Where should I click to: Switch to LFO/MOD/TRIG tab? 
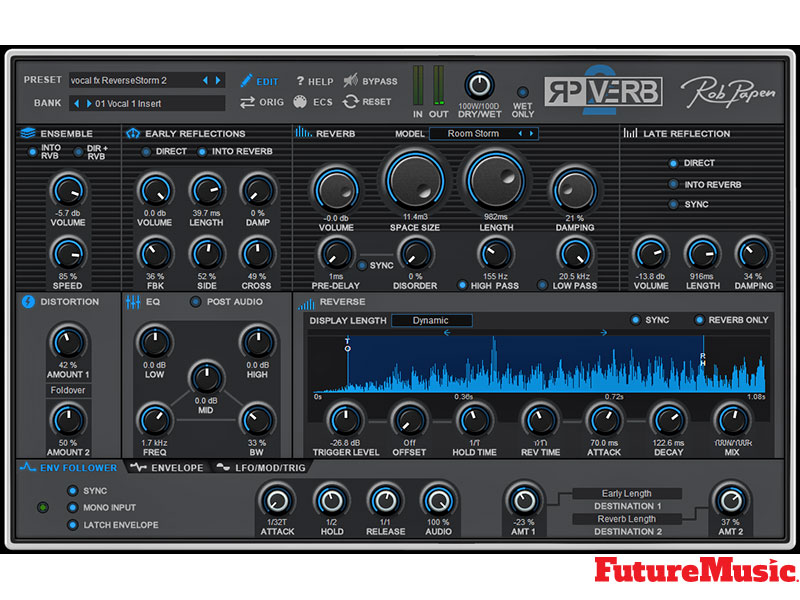tap(261, 468)
